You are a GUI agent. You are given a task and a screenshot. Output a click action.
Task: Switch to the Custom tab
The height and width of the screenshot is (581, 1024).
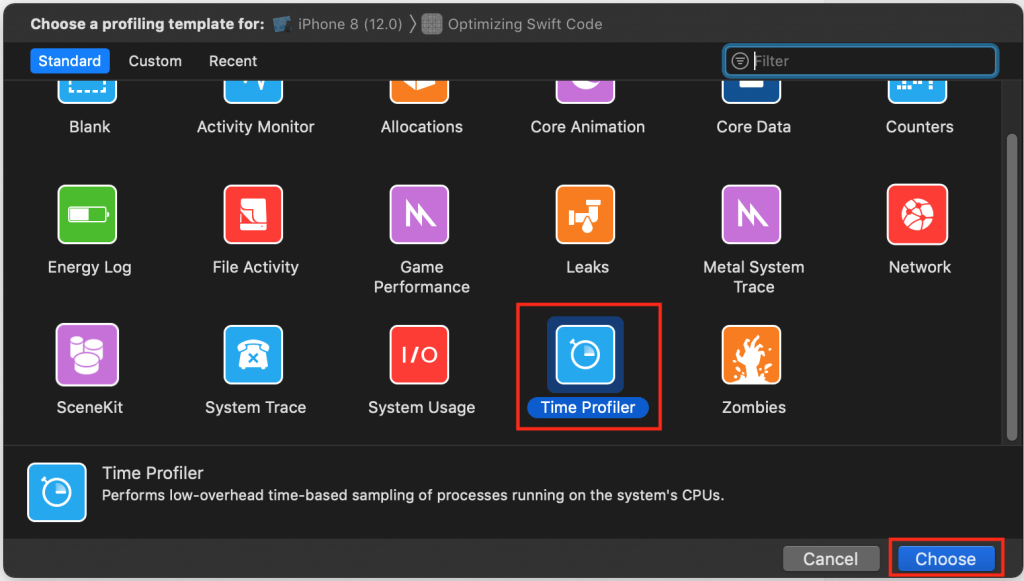click(x=155, y=61)
